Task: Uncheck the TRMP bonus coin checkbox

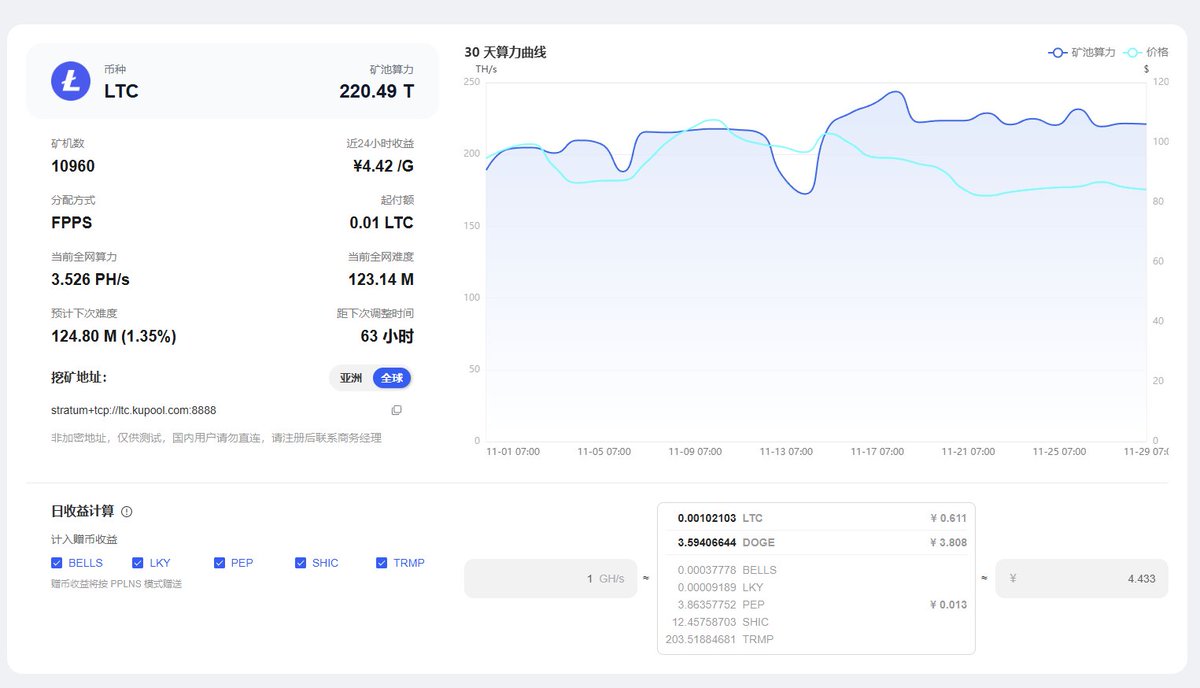Action: pyautogui.click(x=382, y=563)
